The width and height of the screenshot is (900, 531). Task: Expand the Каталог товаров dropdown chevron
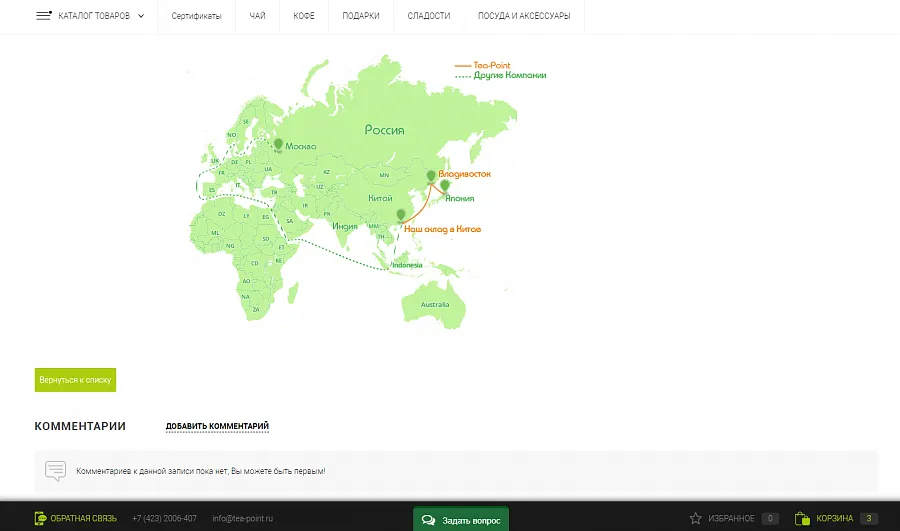(141, 16)
